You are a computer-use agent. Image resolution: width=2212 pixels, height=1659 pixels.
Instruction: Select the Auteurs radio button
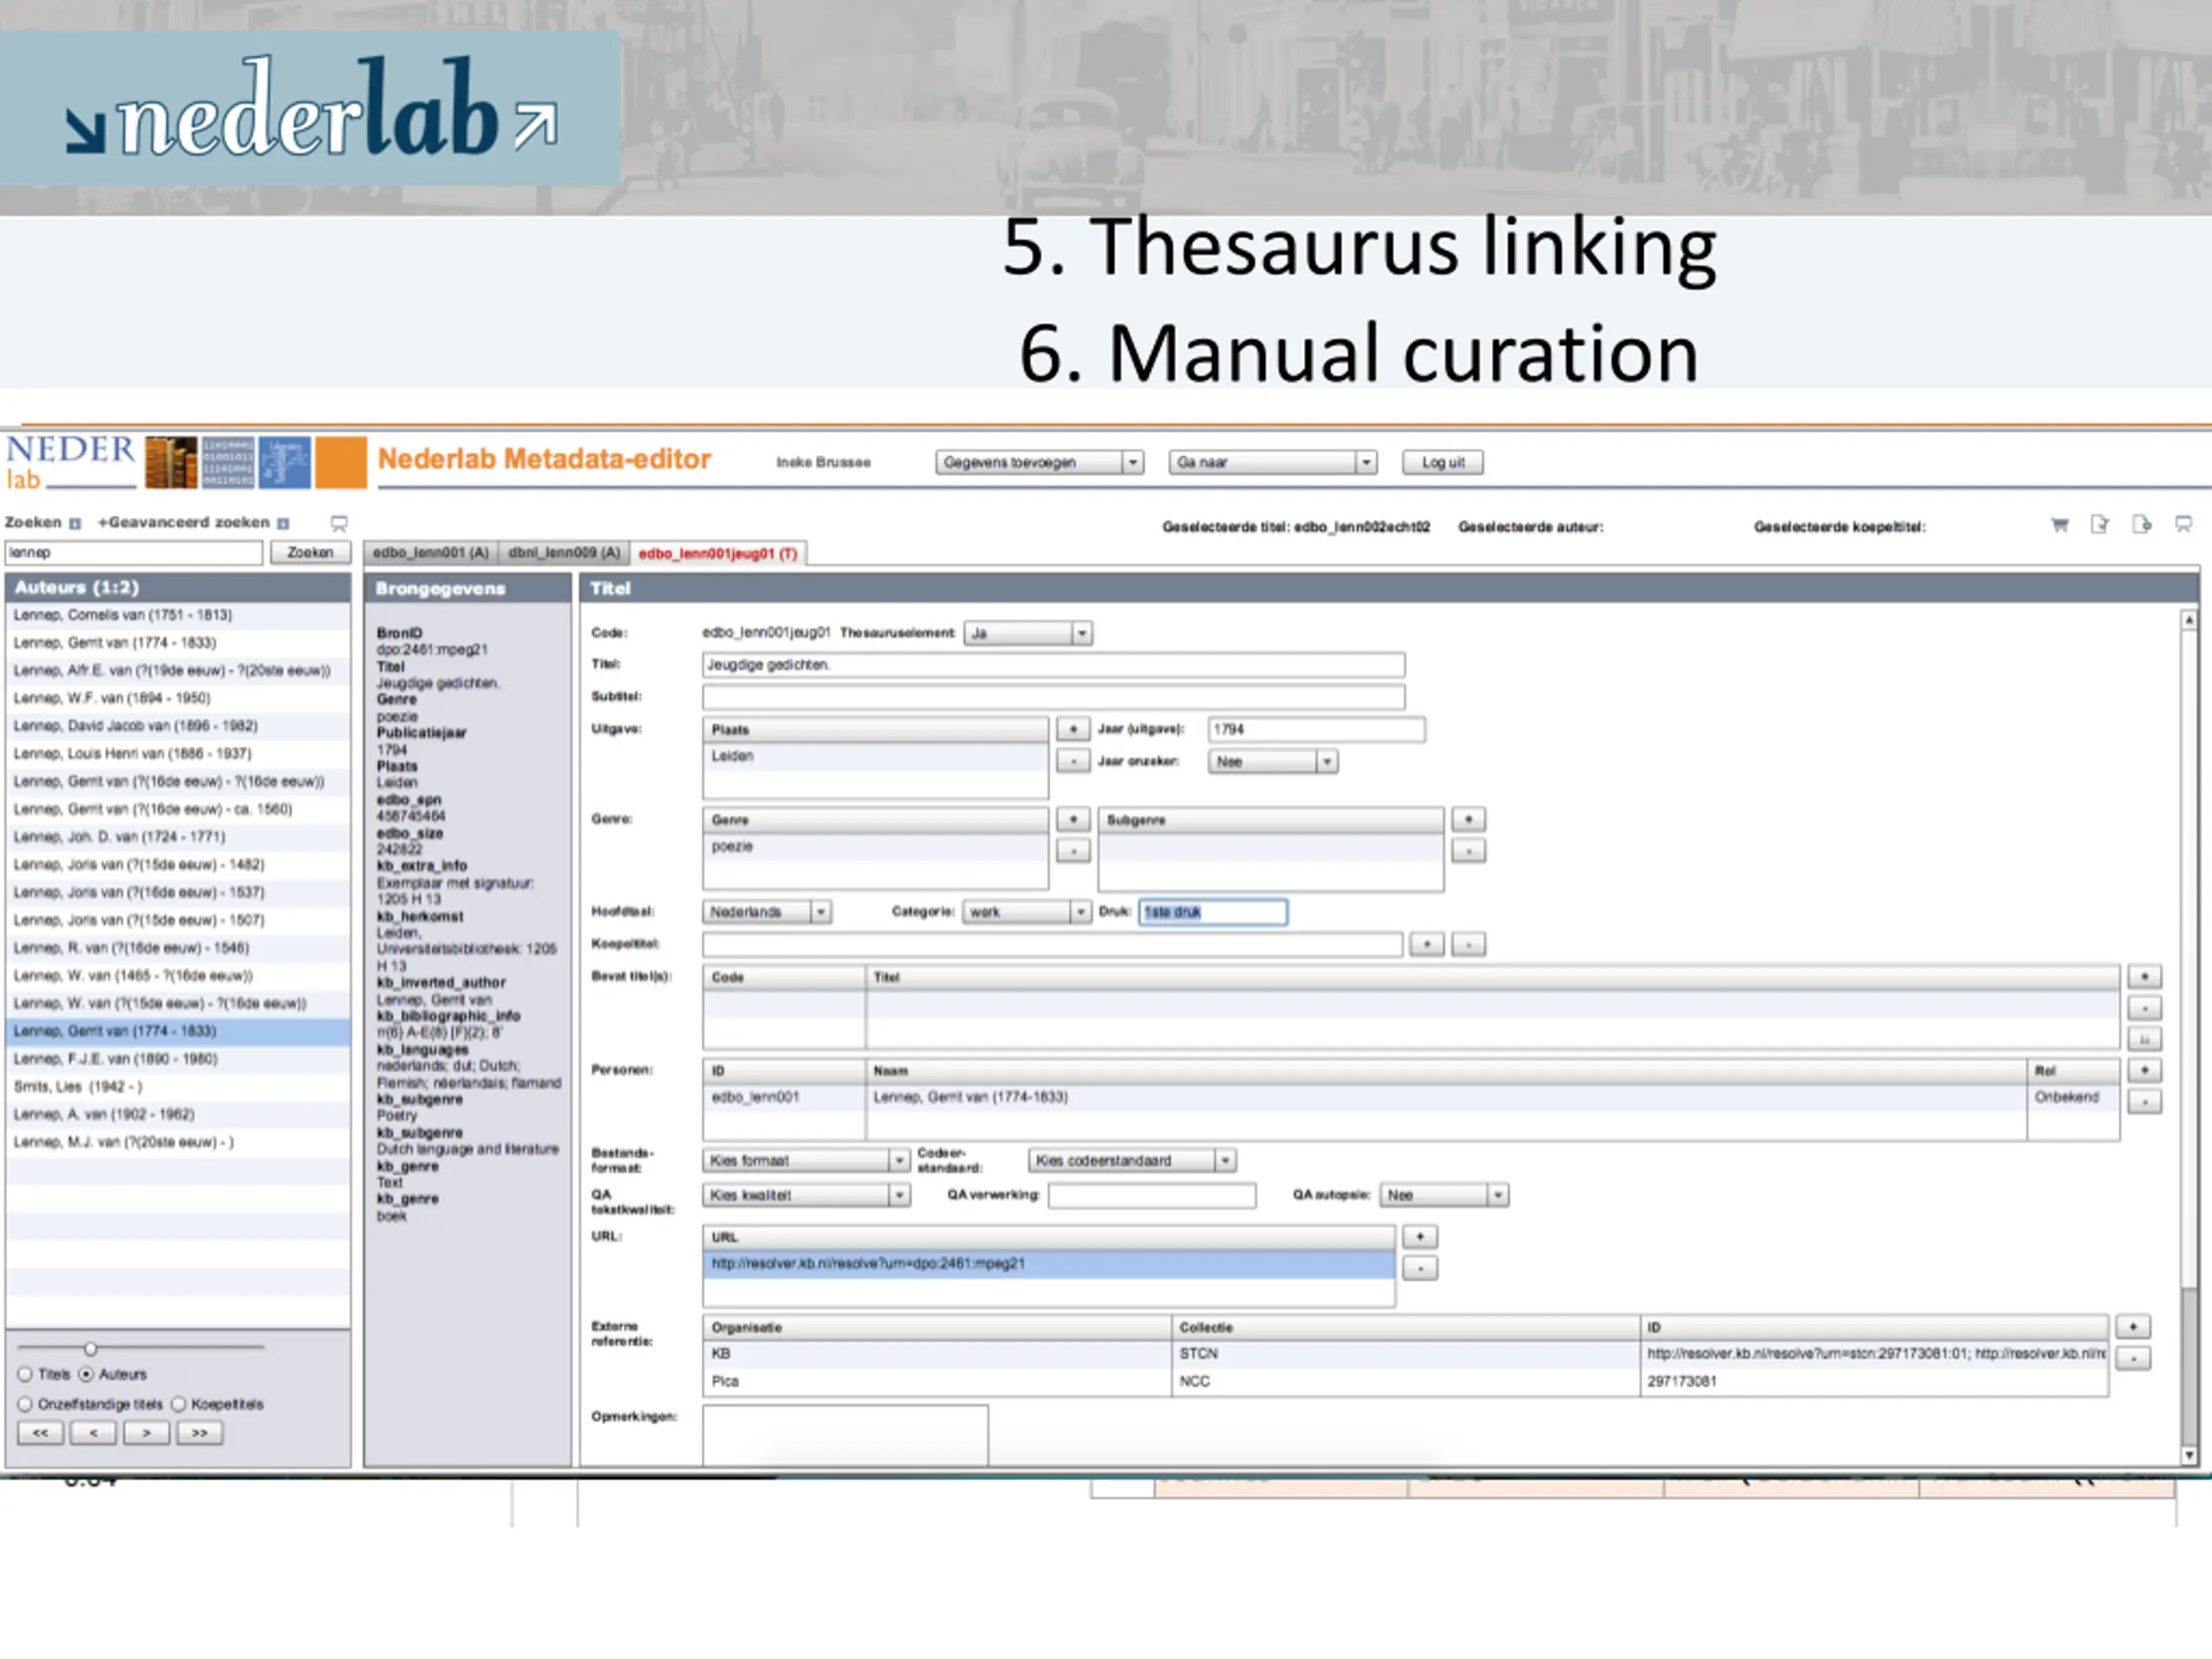(x=86, y=1374)
